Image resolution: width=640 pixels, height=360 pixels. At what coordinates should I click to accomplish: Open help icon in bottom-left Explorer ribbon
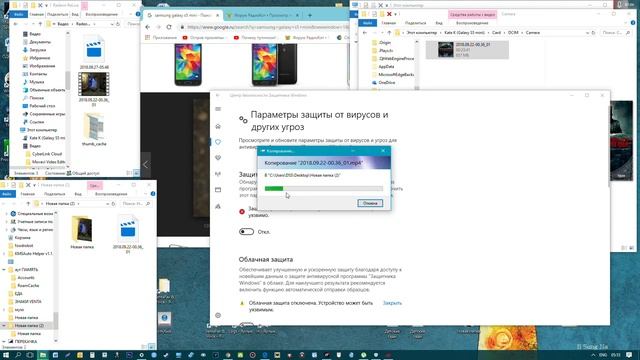(153, 194)
